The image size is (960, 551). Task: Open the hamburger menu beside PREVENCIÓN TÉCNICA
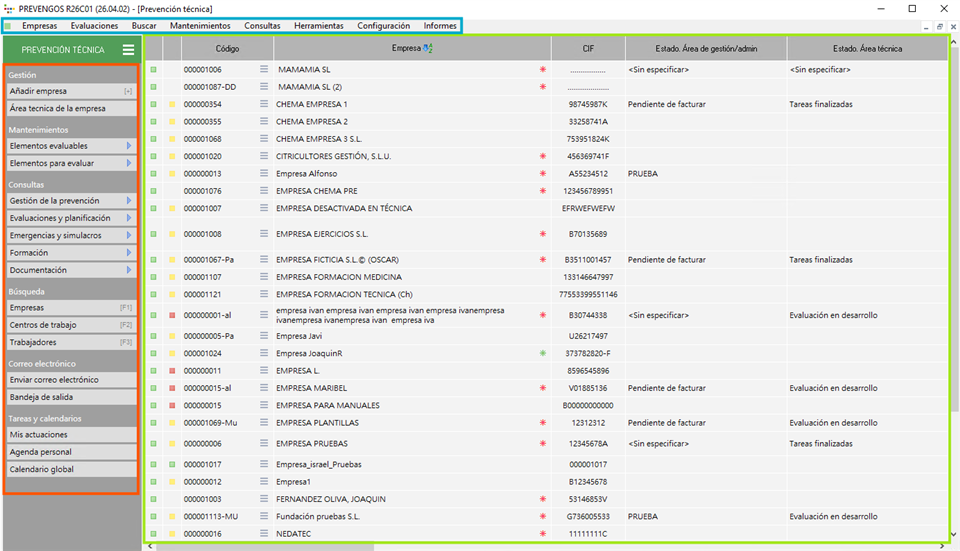[x=128, y=50]
